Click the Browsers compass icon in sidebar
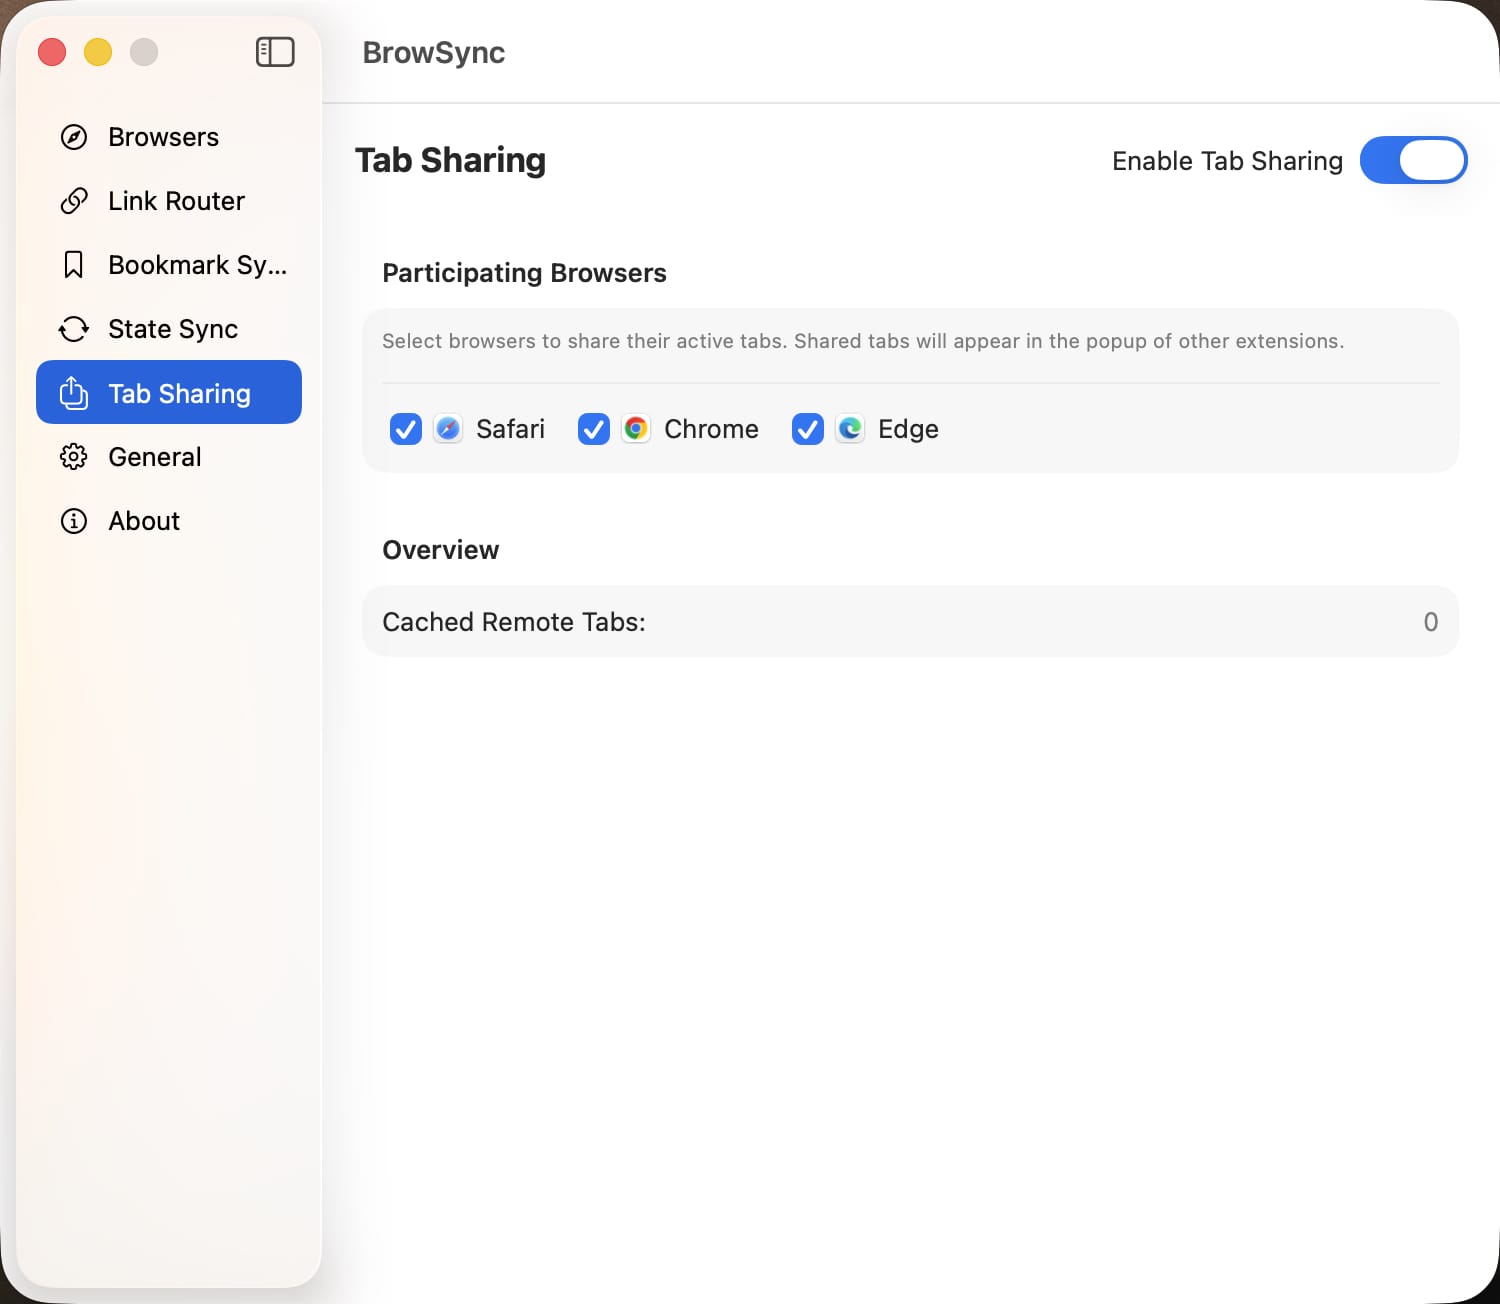The width and height of the screenshot is (1500, 1304). click(74, 137)
